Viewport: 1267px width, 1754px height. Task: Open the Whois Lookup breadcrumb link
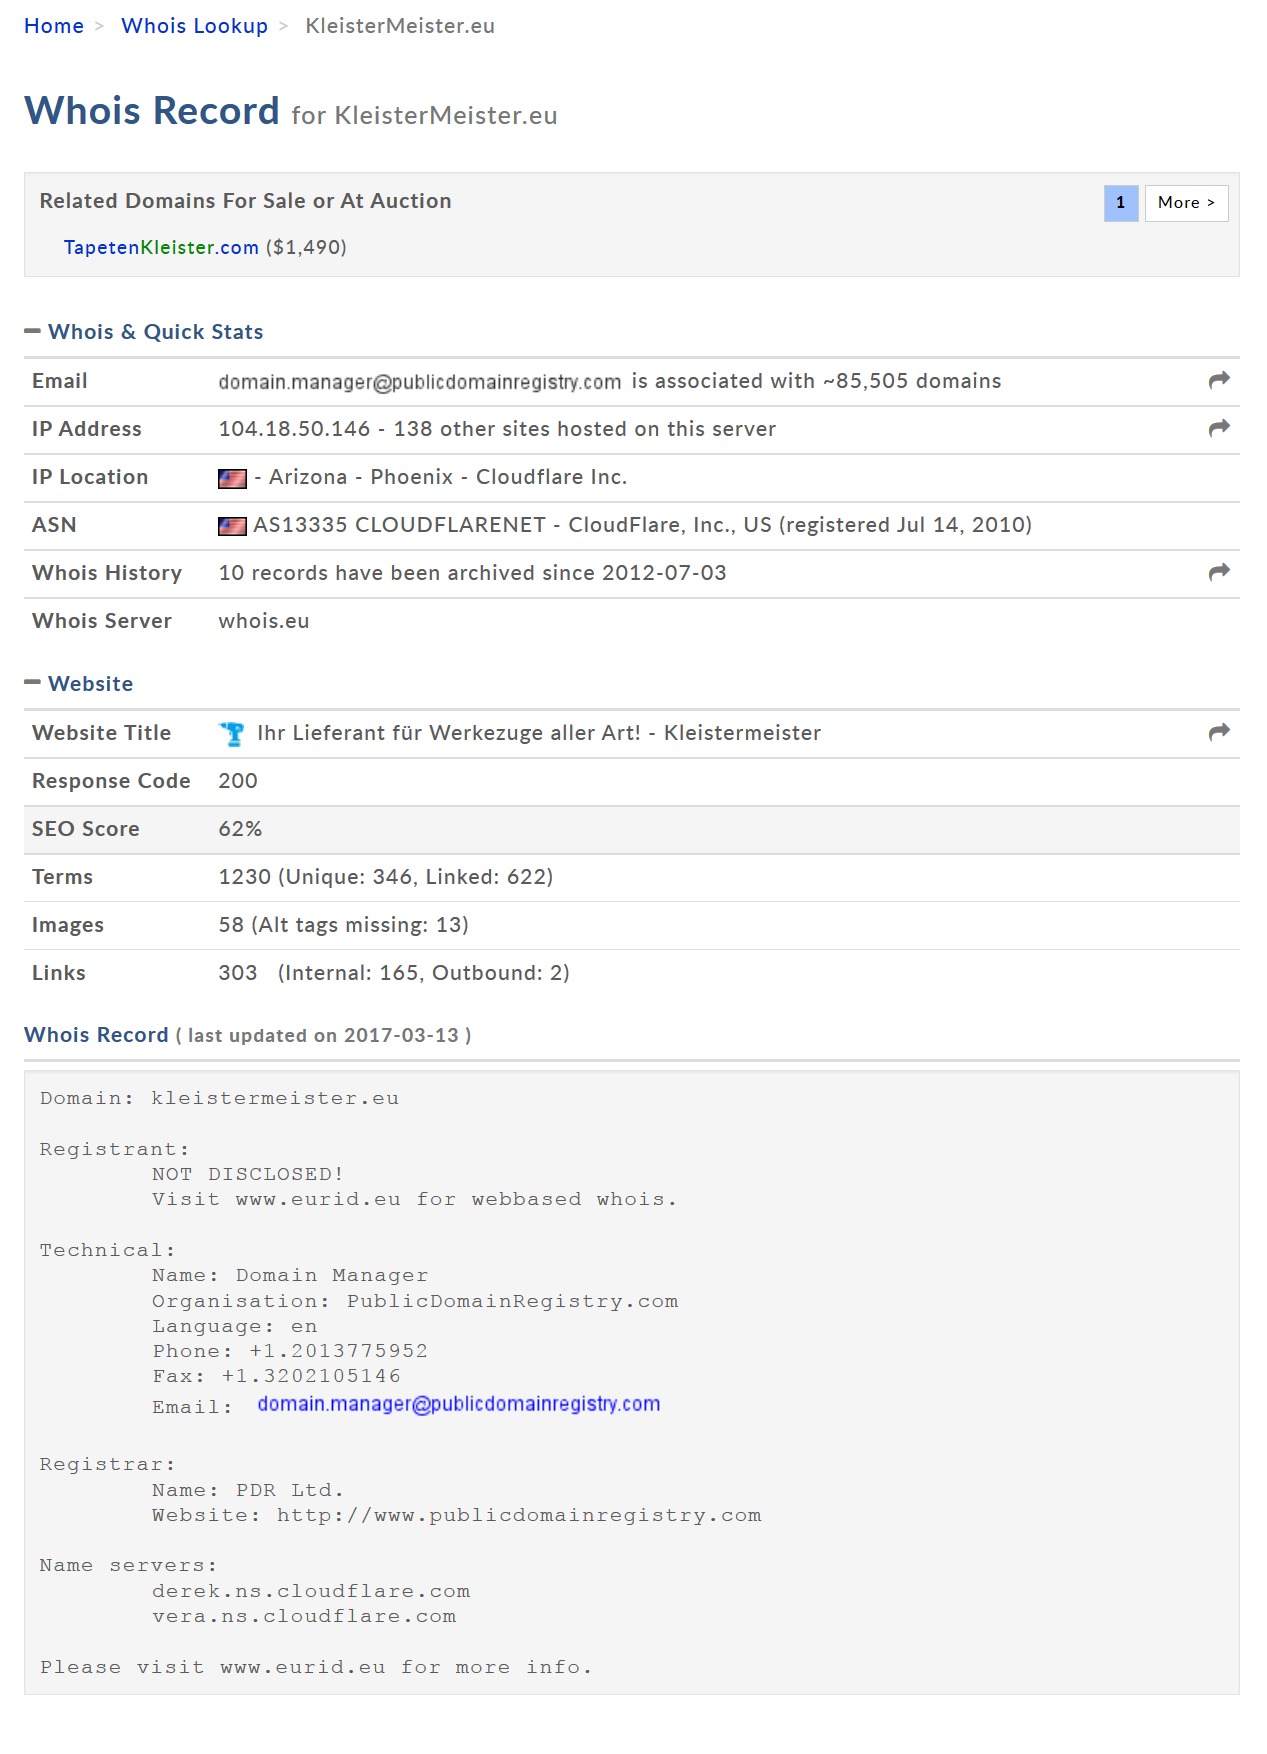coord(194,26)
